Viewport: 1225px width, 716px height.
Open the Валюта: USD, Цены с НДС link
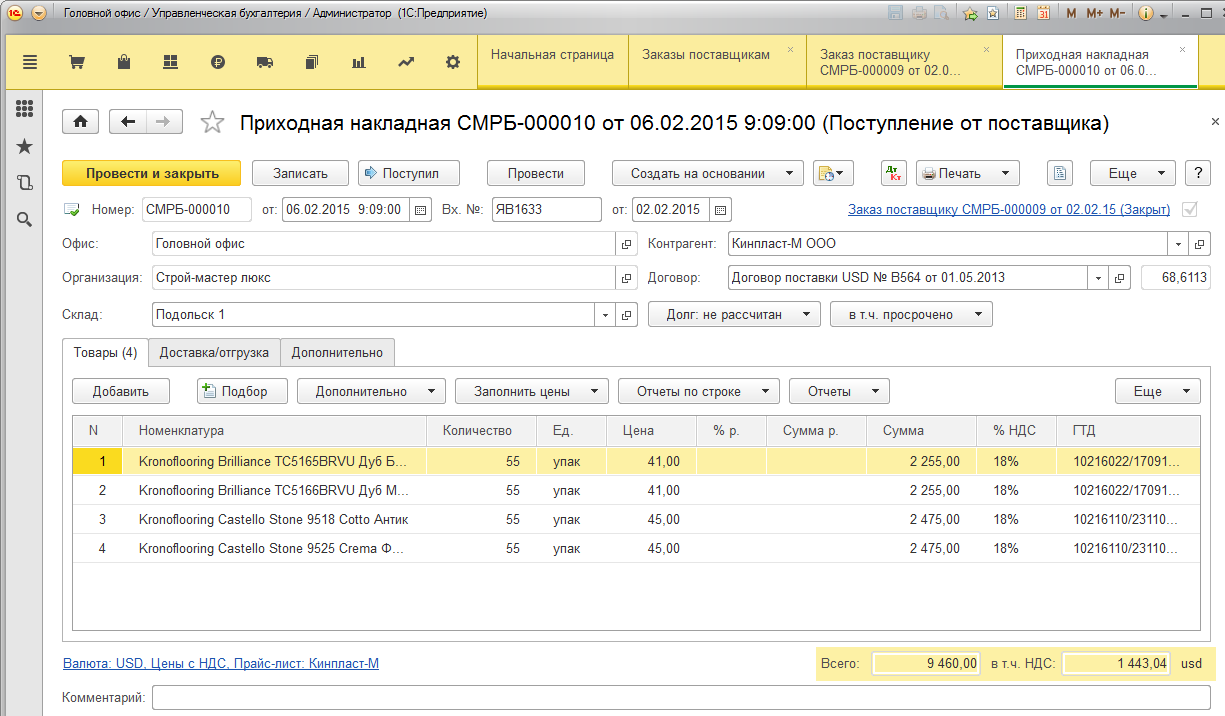point(221,663)
